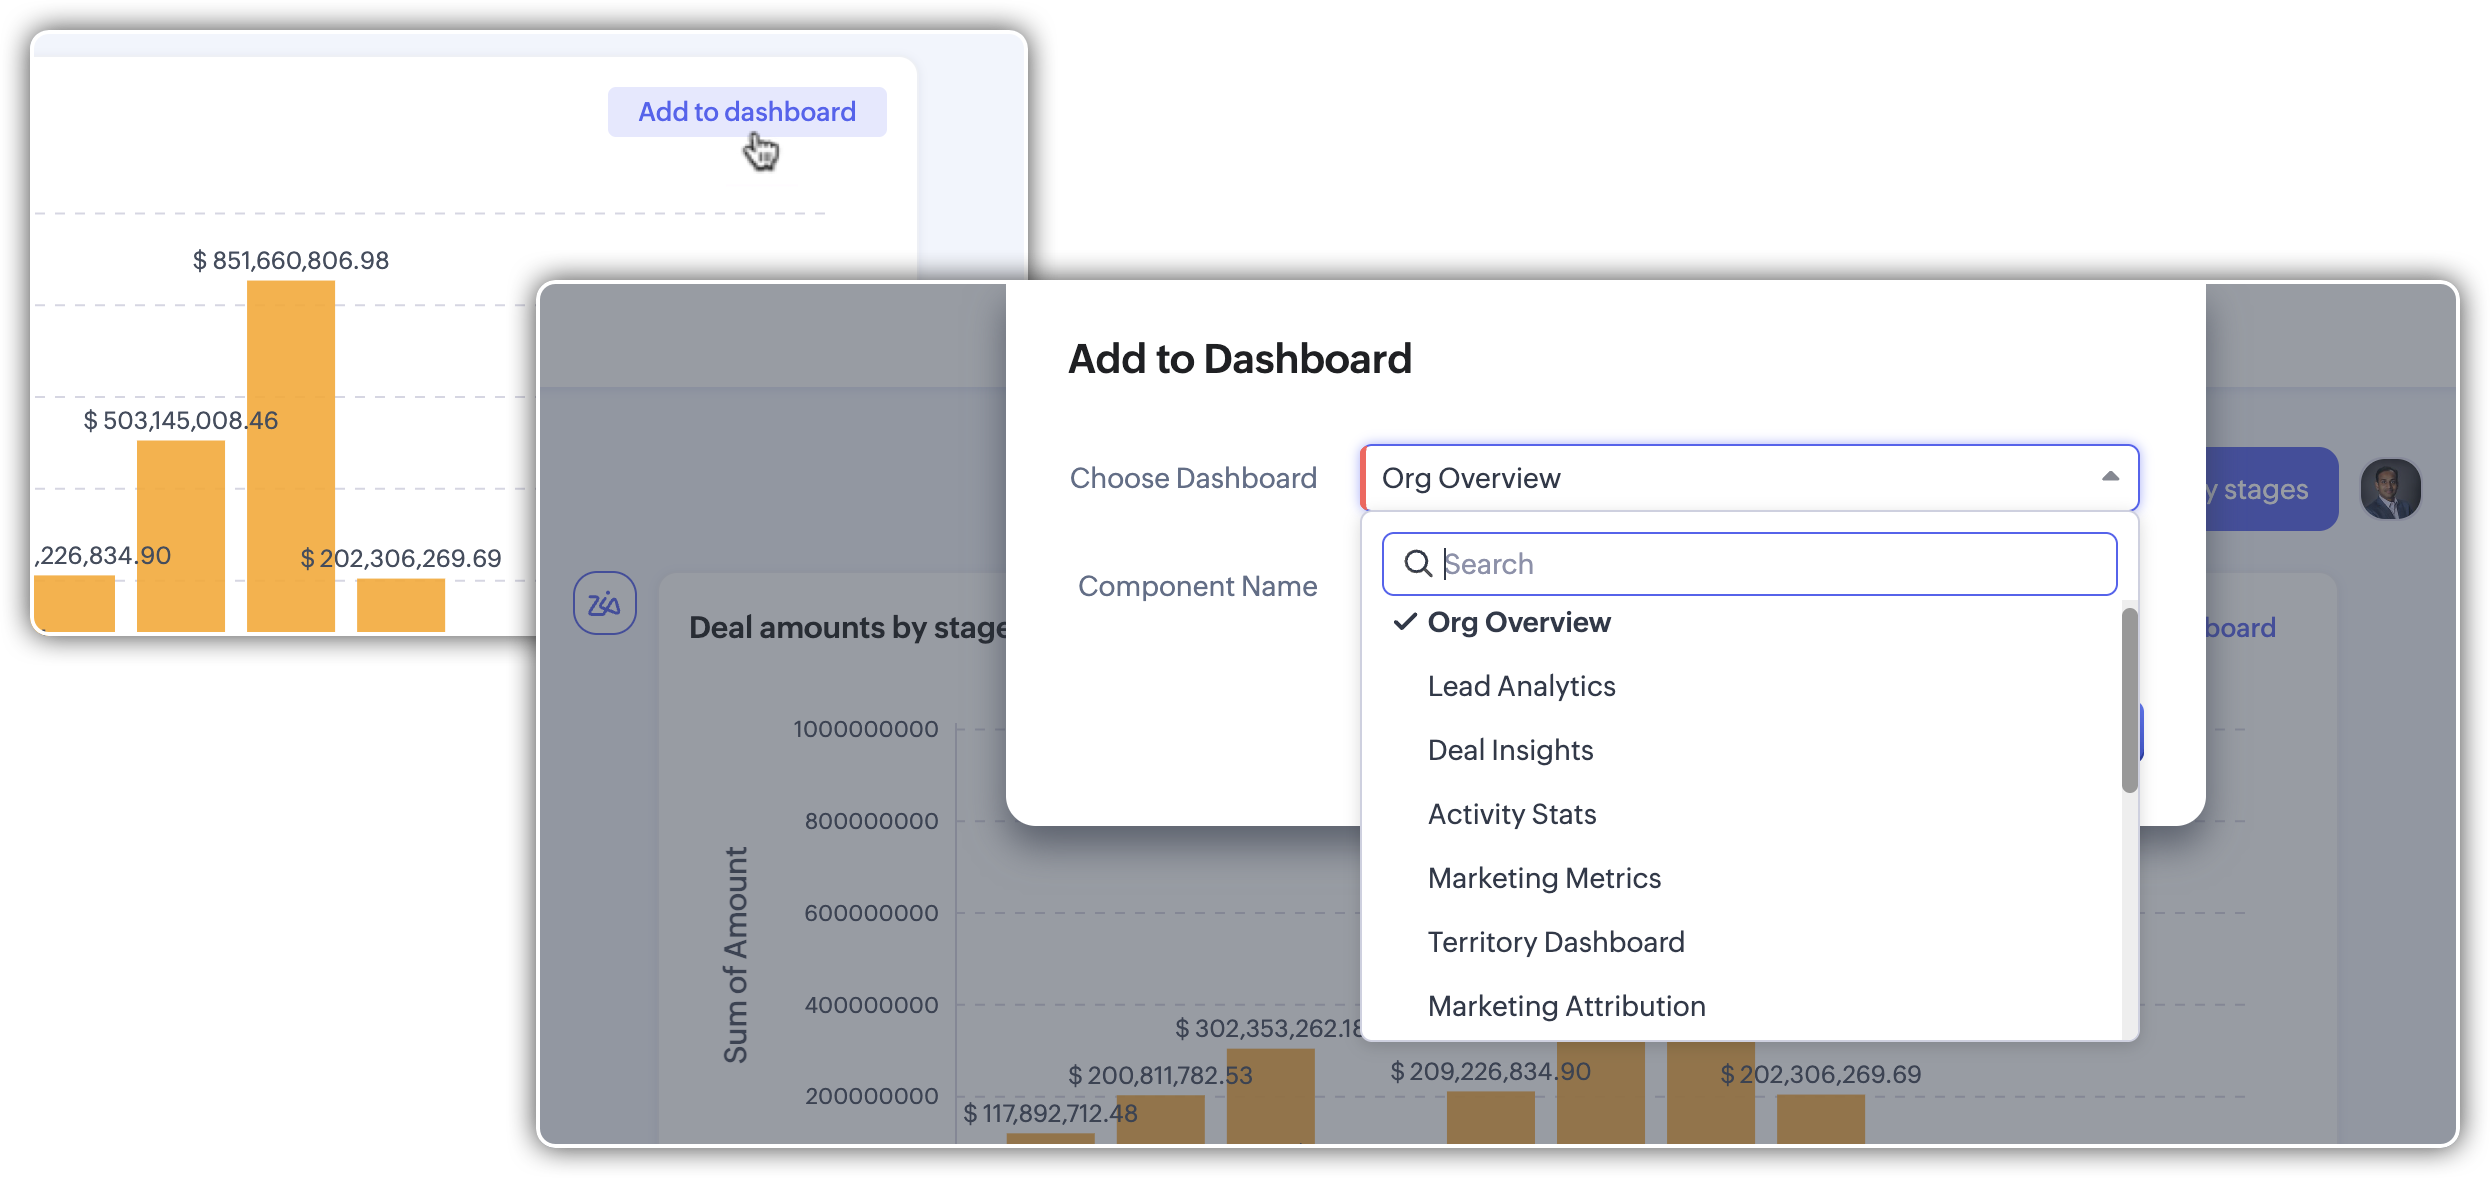Screen dimensions: 2490x1178
Task: Click the user profile avatar
Action: point(2390,489)
